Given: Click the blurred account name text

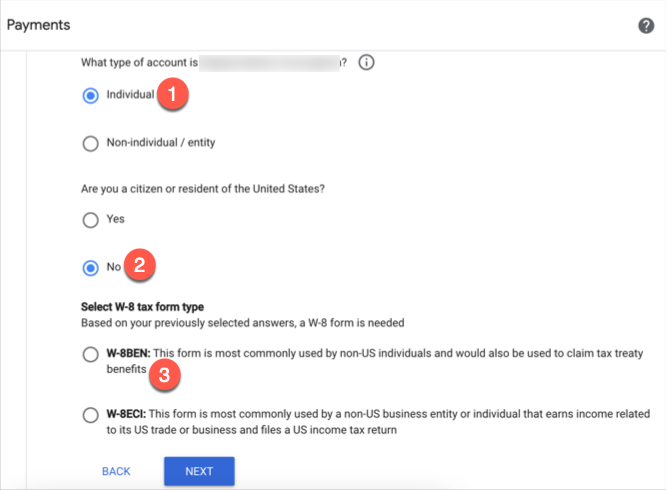Looking at the screenshot, I should [x=270, y=63].
